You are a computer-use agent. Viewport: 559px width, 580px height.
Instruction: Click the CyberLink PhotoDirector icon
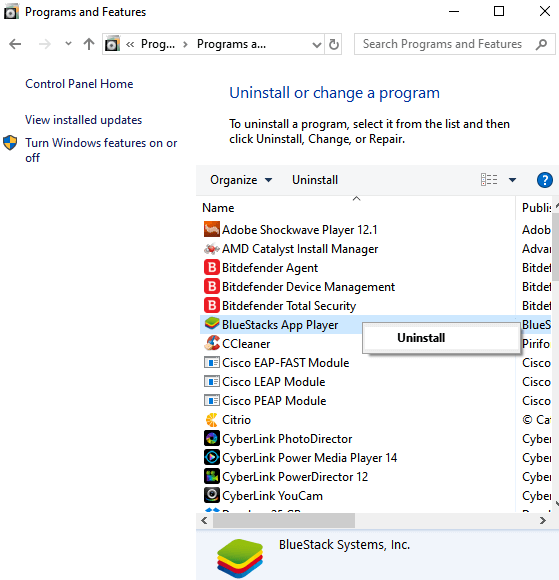pyautogui.click(x=212, y=439)
